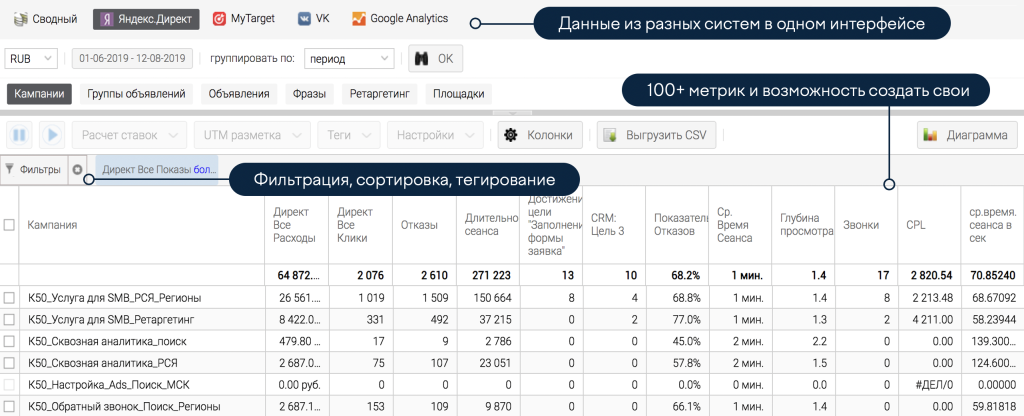Sort by the CPL column header

tap(916, 225)
